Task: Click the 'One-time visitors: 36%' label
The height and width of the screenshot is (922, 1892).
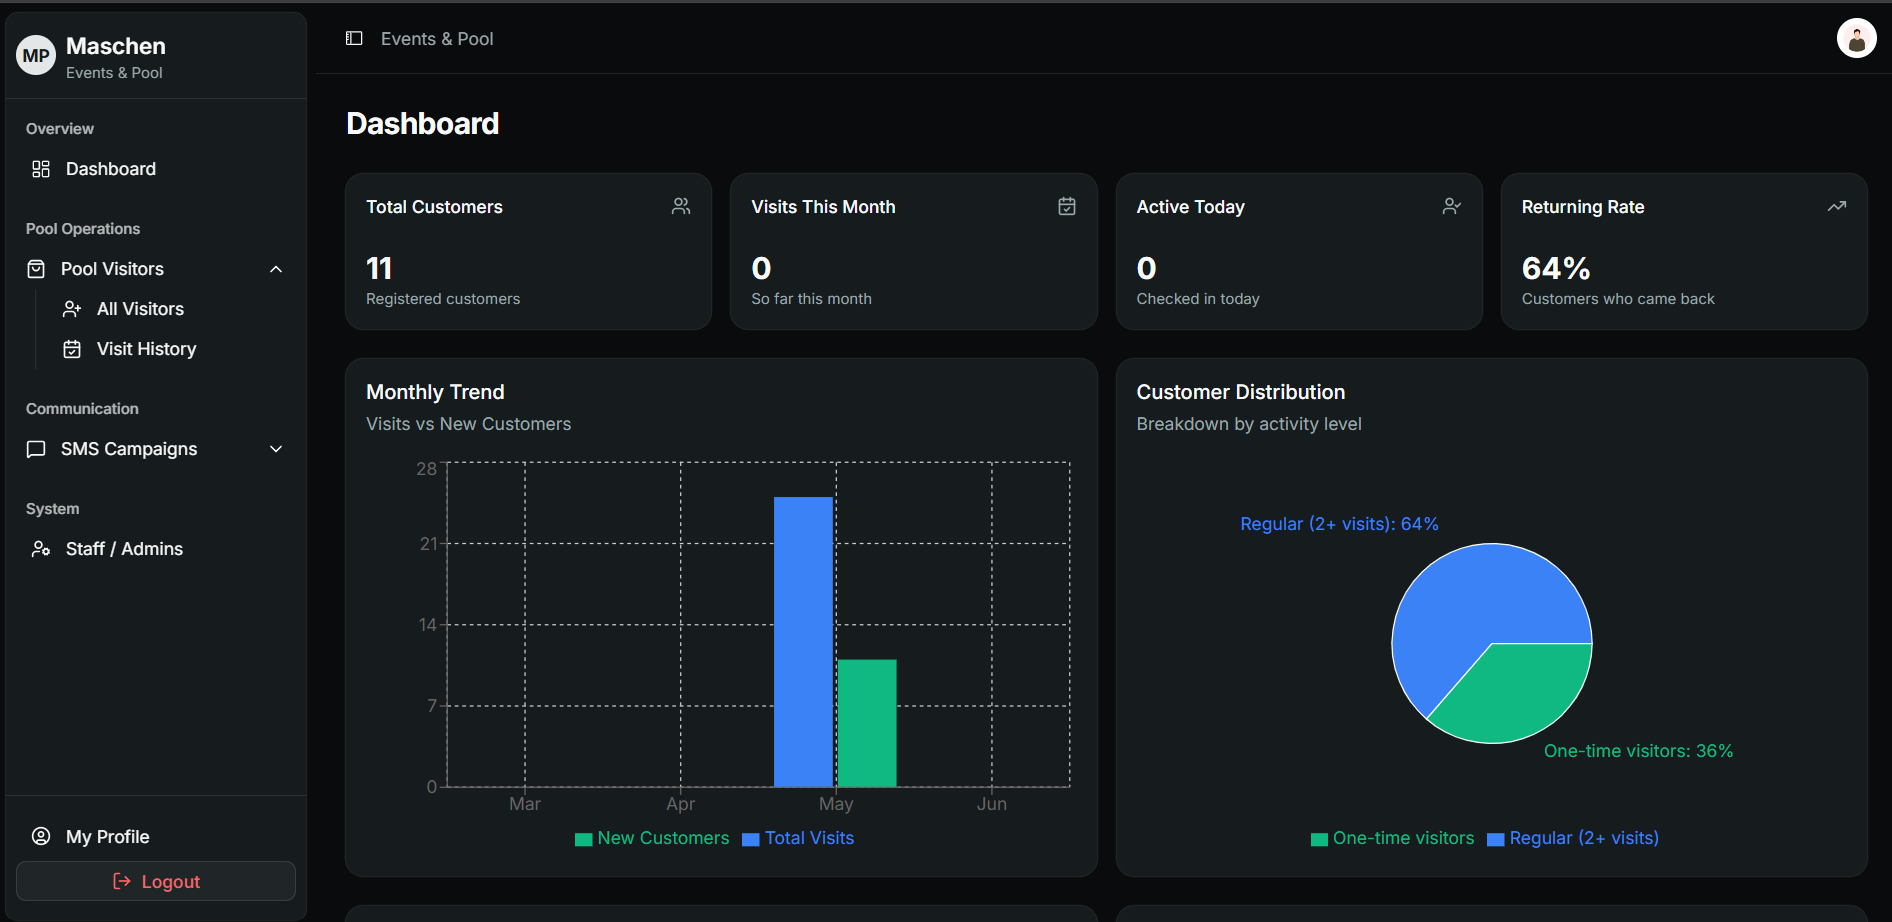Action: pos(1638,751)
